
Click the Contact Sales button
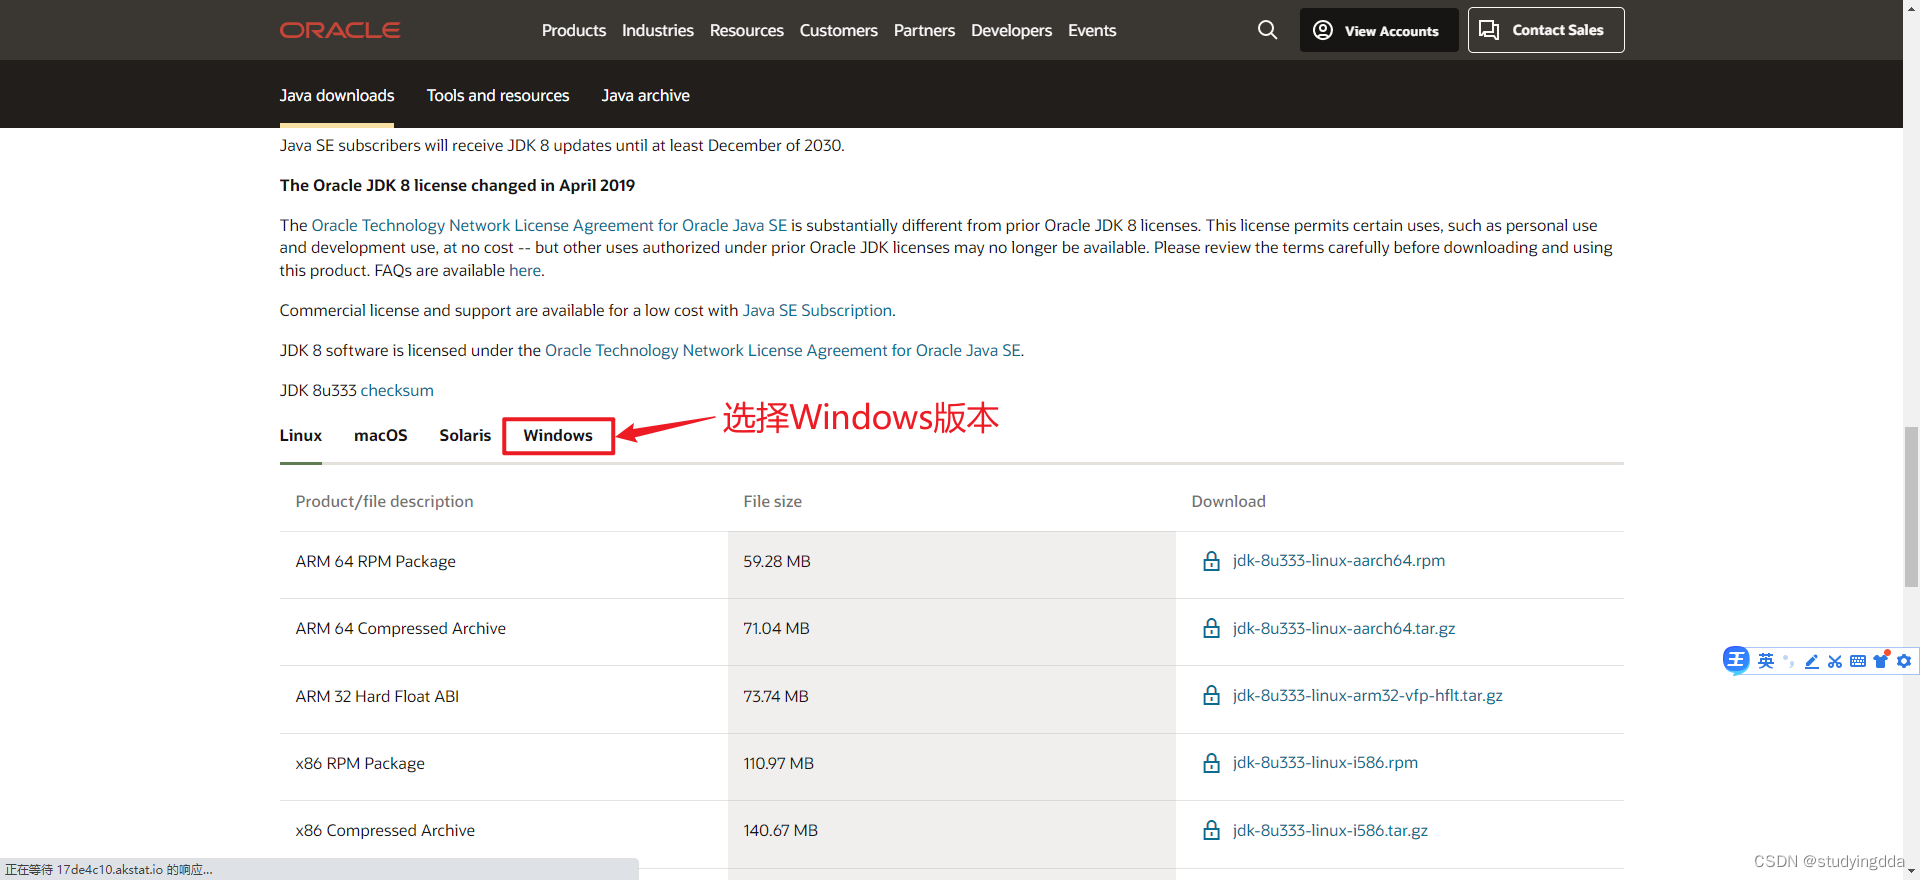click(1546, 30)
